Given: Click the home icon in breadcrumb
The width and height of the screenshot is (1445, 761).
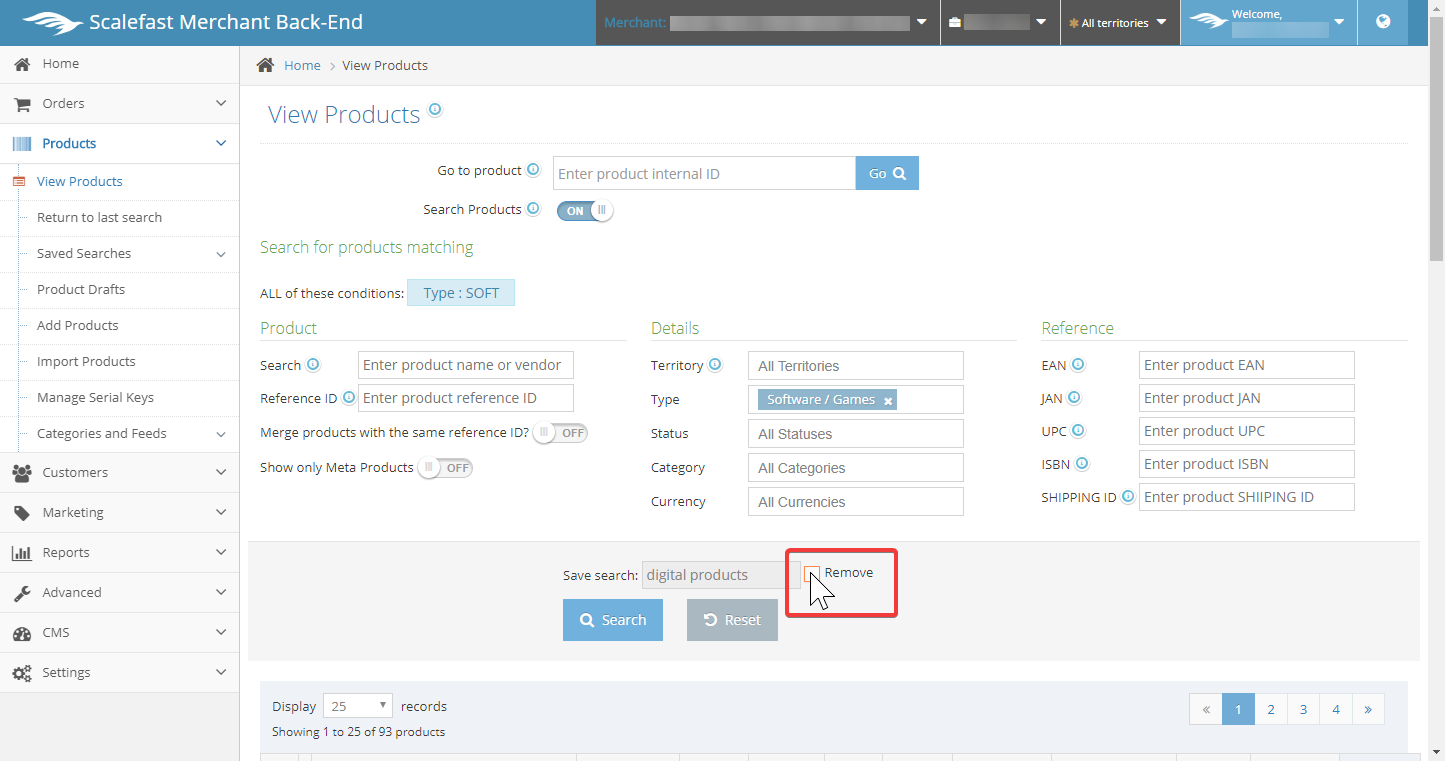Looking at the screenshot, I should [265, 65].
